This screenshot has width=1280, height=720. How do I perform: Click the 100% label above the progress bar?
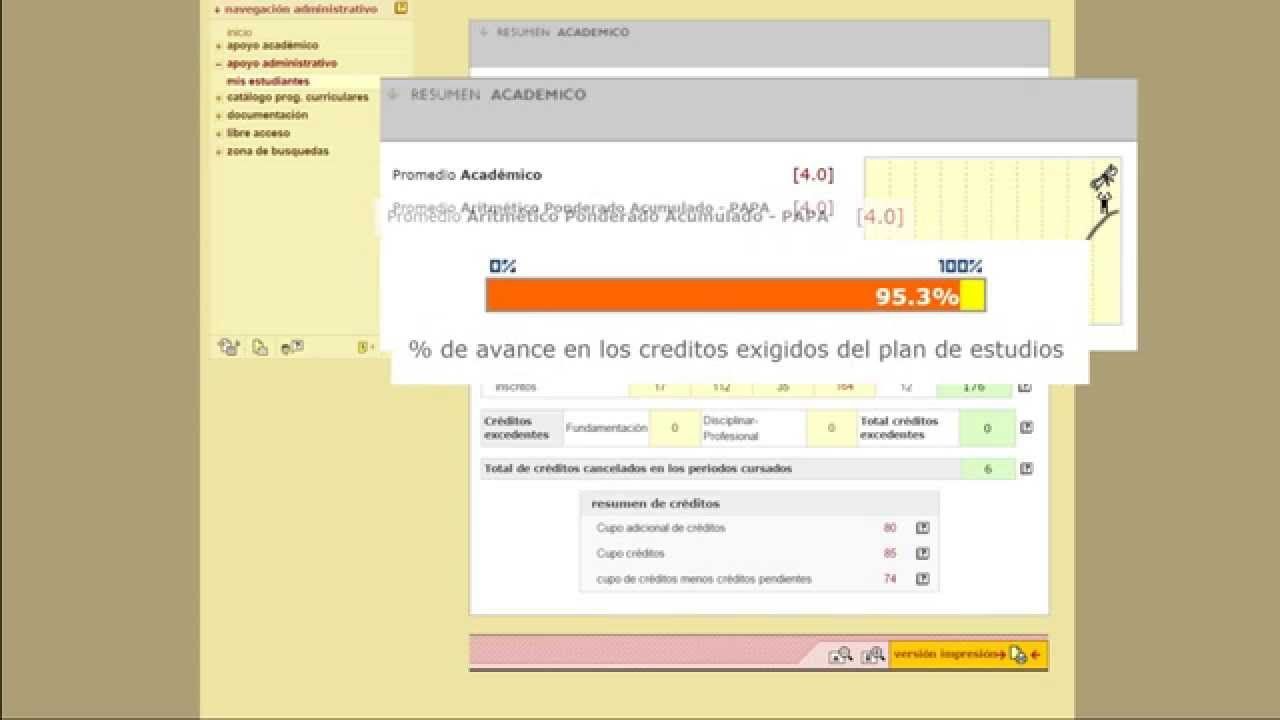[960, 266]
